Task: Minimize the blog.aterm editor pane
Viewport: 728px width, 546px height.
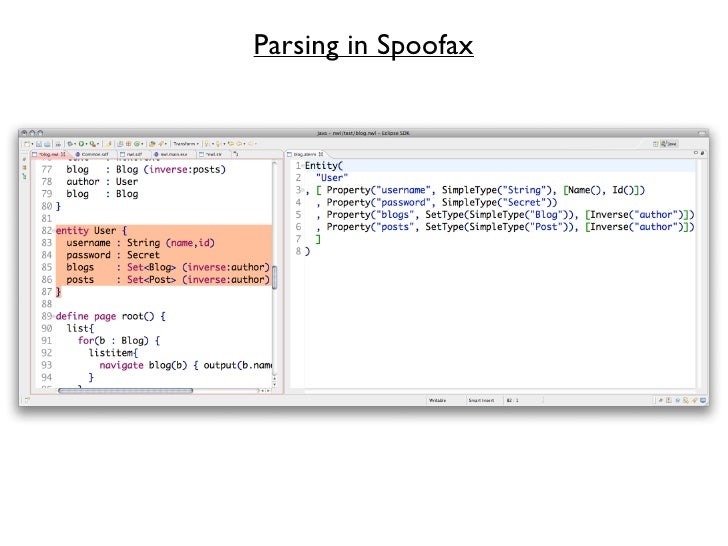Action: (x=696, y=153)
